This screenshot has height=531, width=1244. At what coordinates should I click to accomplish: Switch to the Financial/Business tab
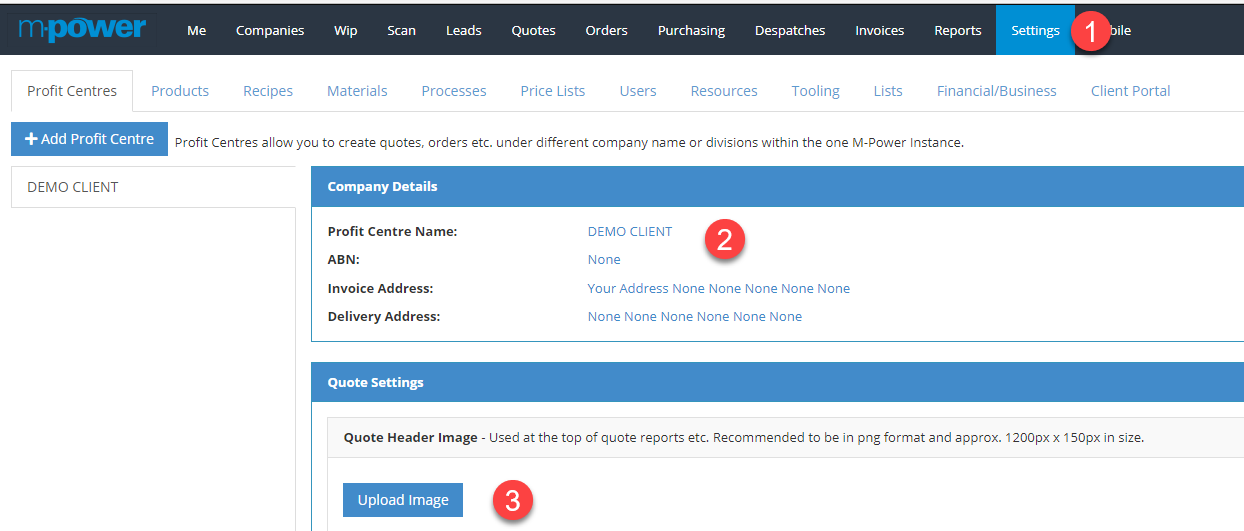[x=996, y=90]
